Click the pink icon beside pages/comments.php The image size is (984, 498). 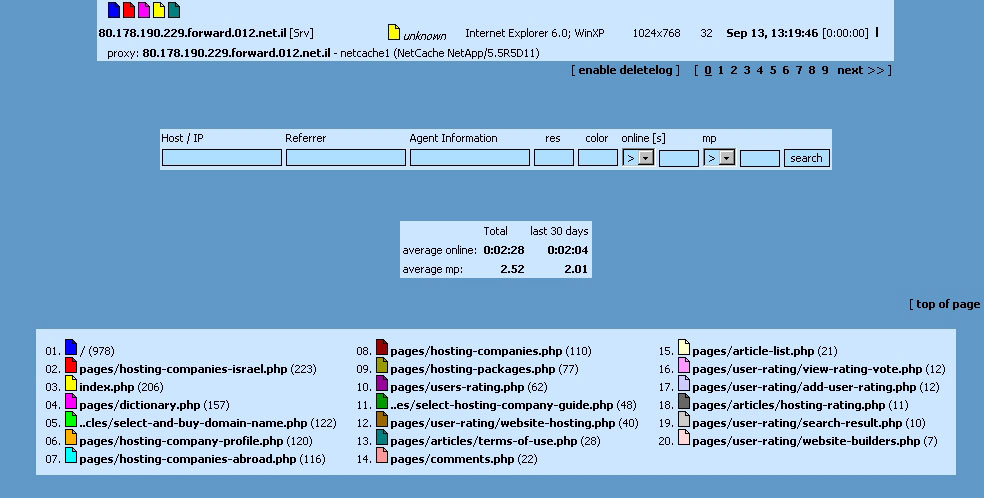[382, 456]
